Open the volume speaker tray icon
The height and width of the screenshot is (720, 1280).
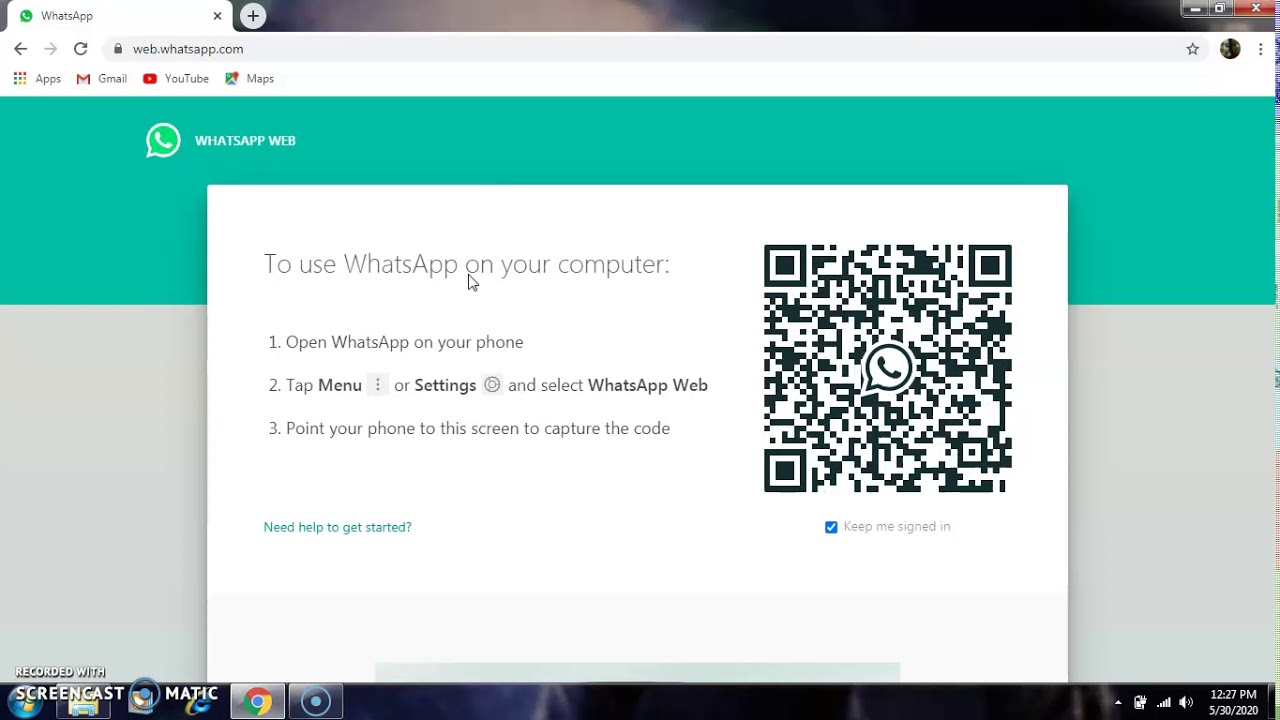(x=1186, y=702)
